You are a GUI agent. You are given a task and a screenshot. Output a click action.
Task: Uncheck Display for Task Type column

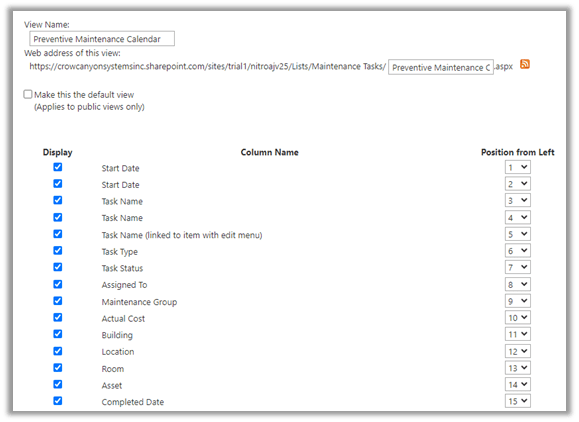tap(58, 250)
